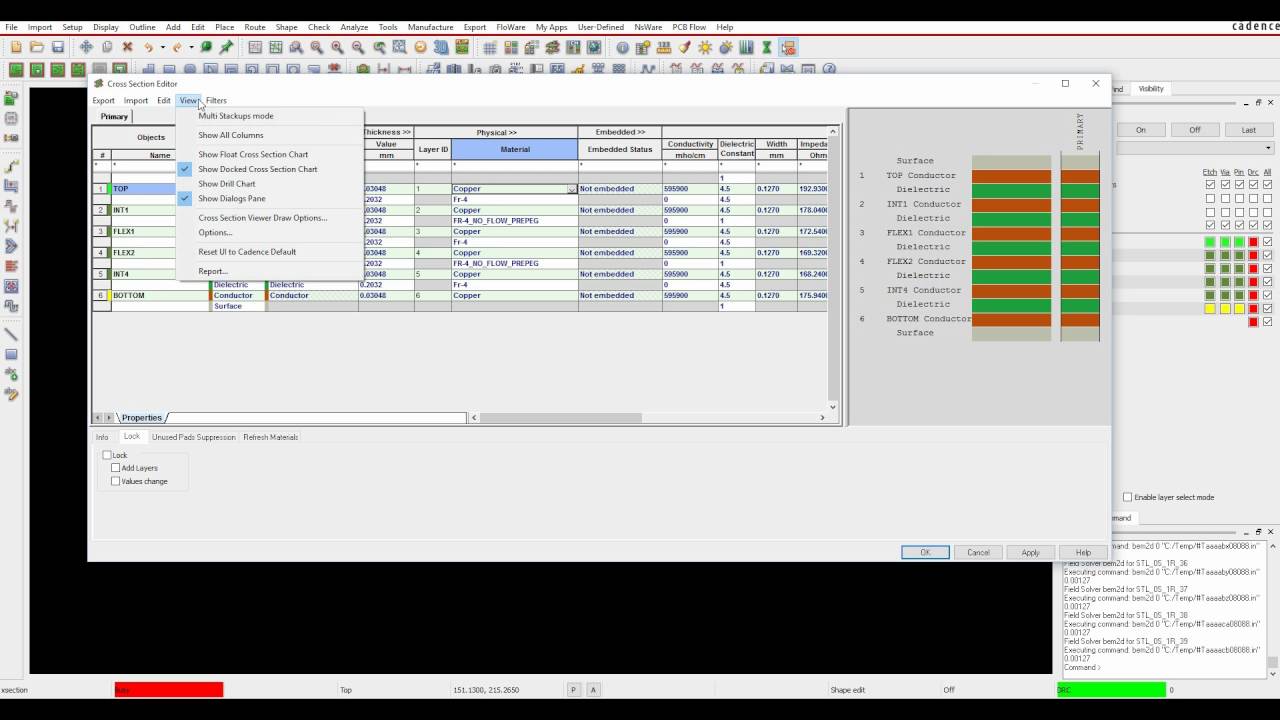Switch to Refresh Materials tab
This screenshot has height=720, width=1280.
point(271,437)
